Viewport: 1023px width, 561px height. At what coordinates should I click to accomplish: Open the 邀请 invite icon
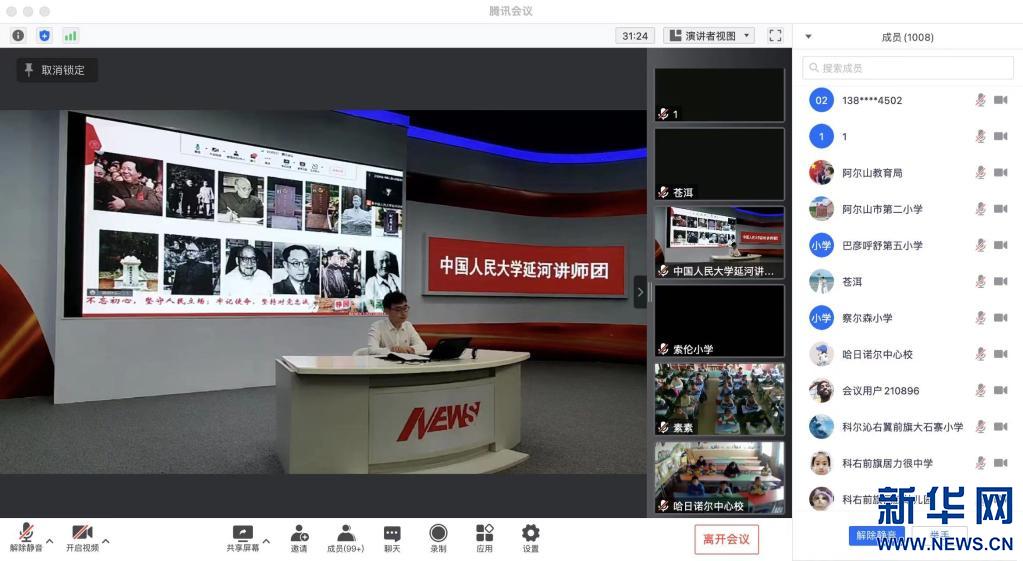click(x=299, y=538)
